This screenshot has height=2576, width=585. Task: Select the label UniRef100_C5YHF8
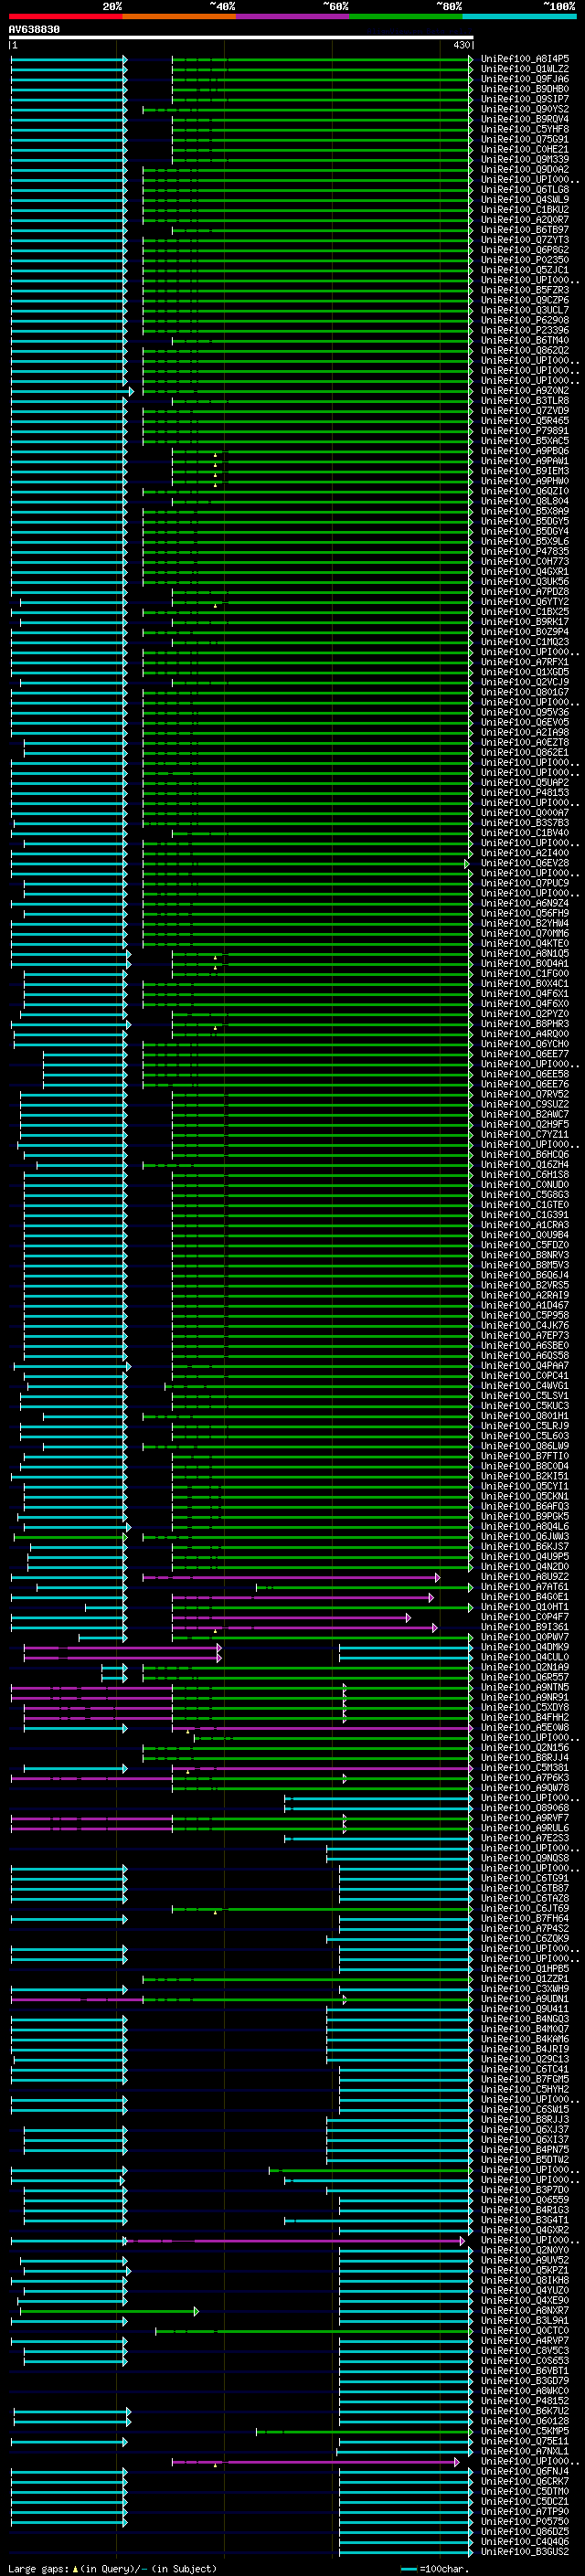coord(524,129)
